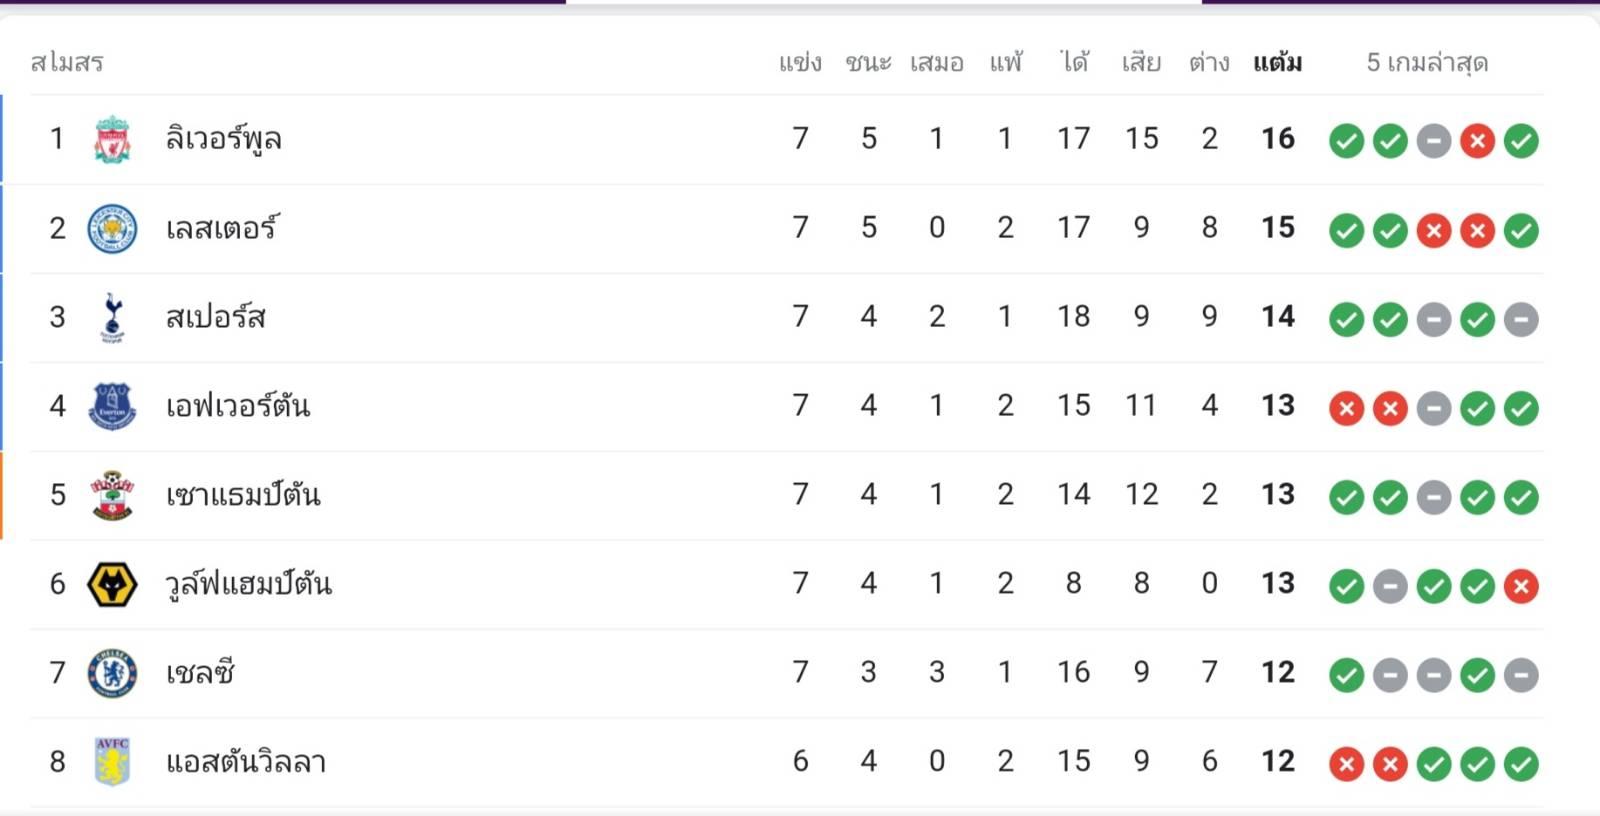Click Southampton's grey draw form icon
Viewport: 1600px width, 816px height.
[1433, 497]
